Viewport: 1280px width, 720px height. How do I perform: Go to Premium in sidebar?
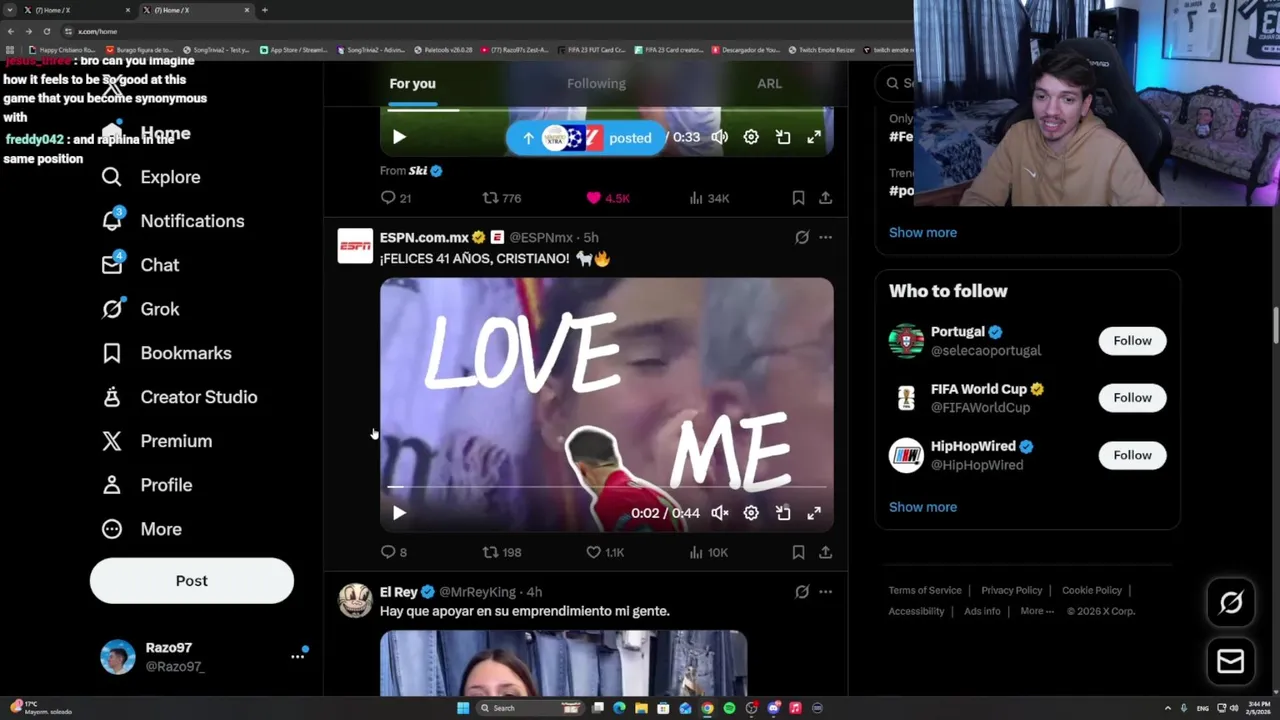point(157,441)
